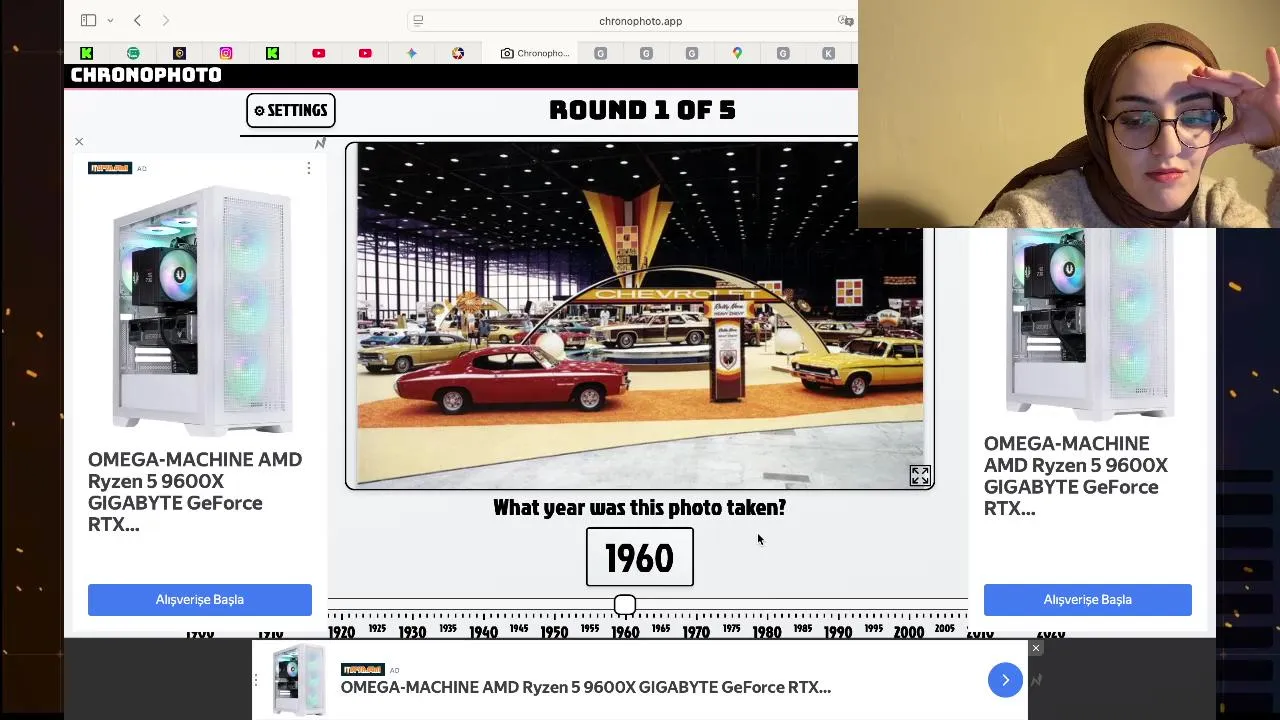Click 1920 on the year timeline
The width and height of the screenshot is (1280, 720).
[341, 632]
